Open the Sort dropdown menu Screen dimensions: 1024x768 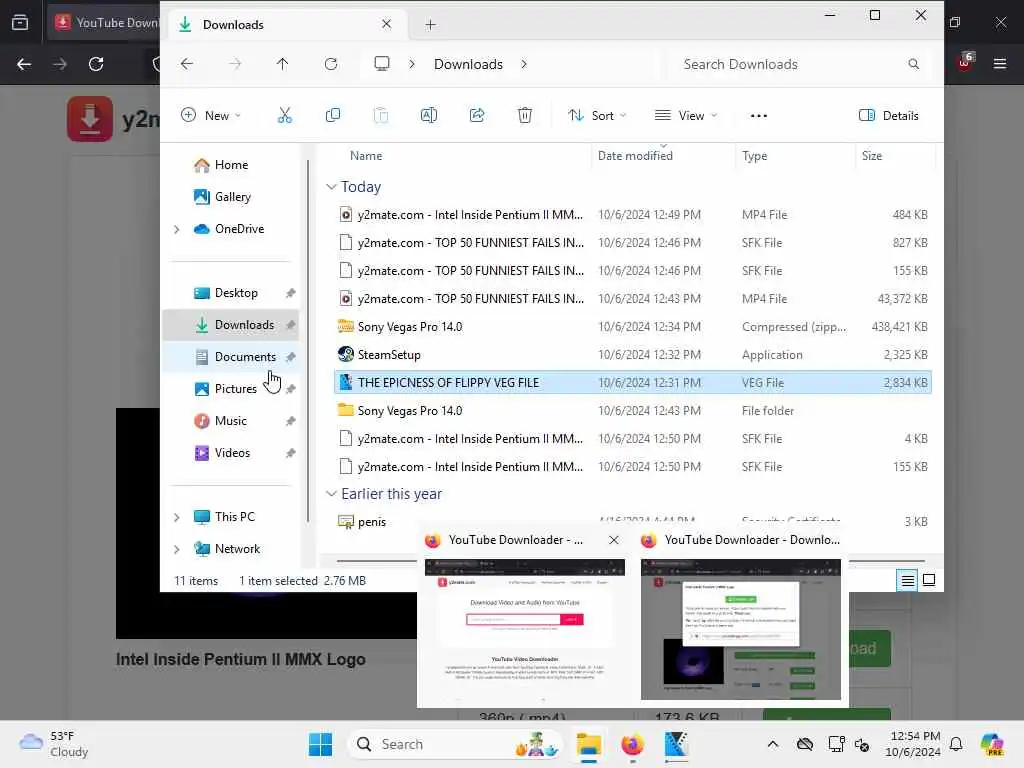click(597, 116)
